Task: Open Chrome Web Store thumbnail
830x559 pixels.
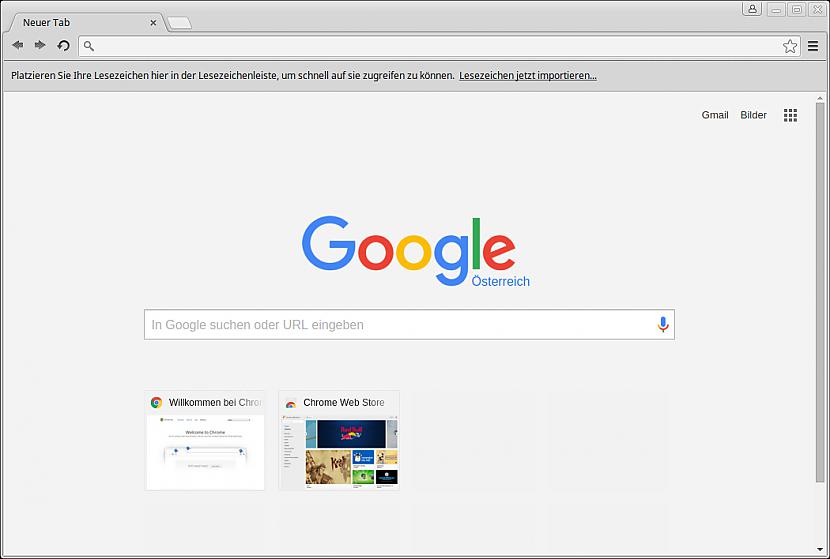Action: 339,440
